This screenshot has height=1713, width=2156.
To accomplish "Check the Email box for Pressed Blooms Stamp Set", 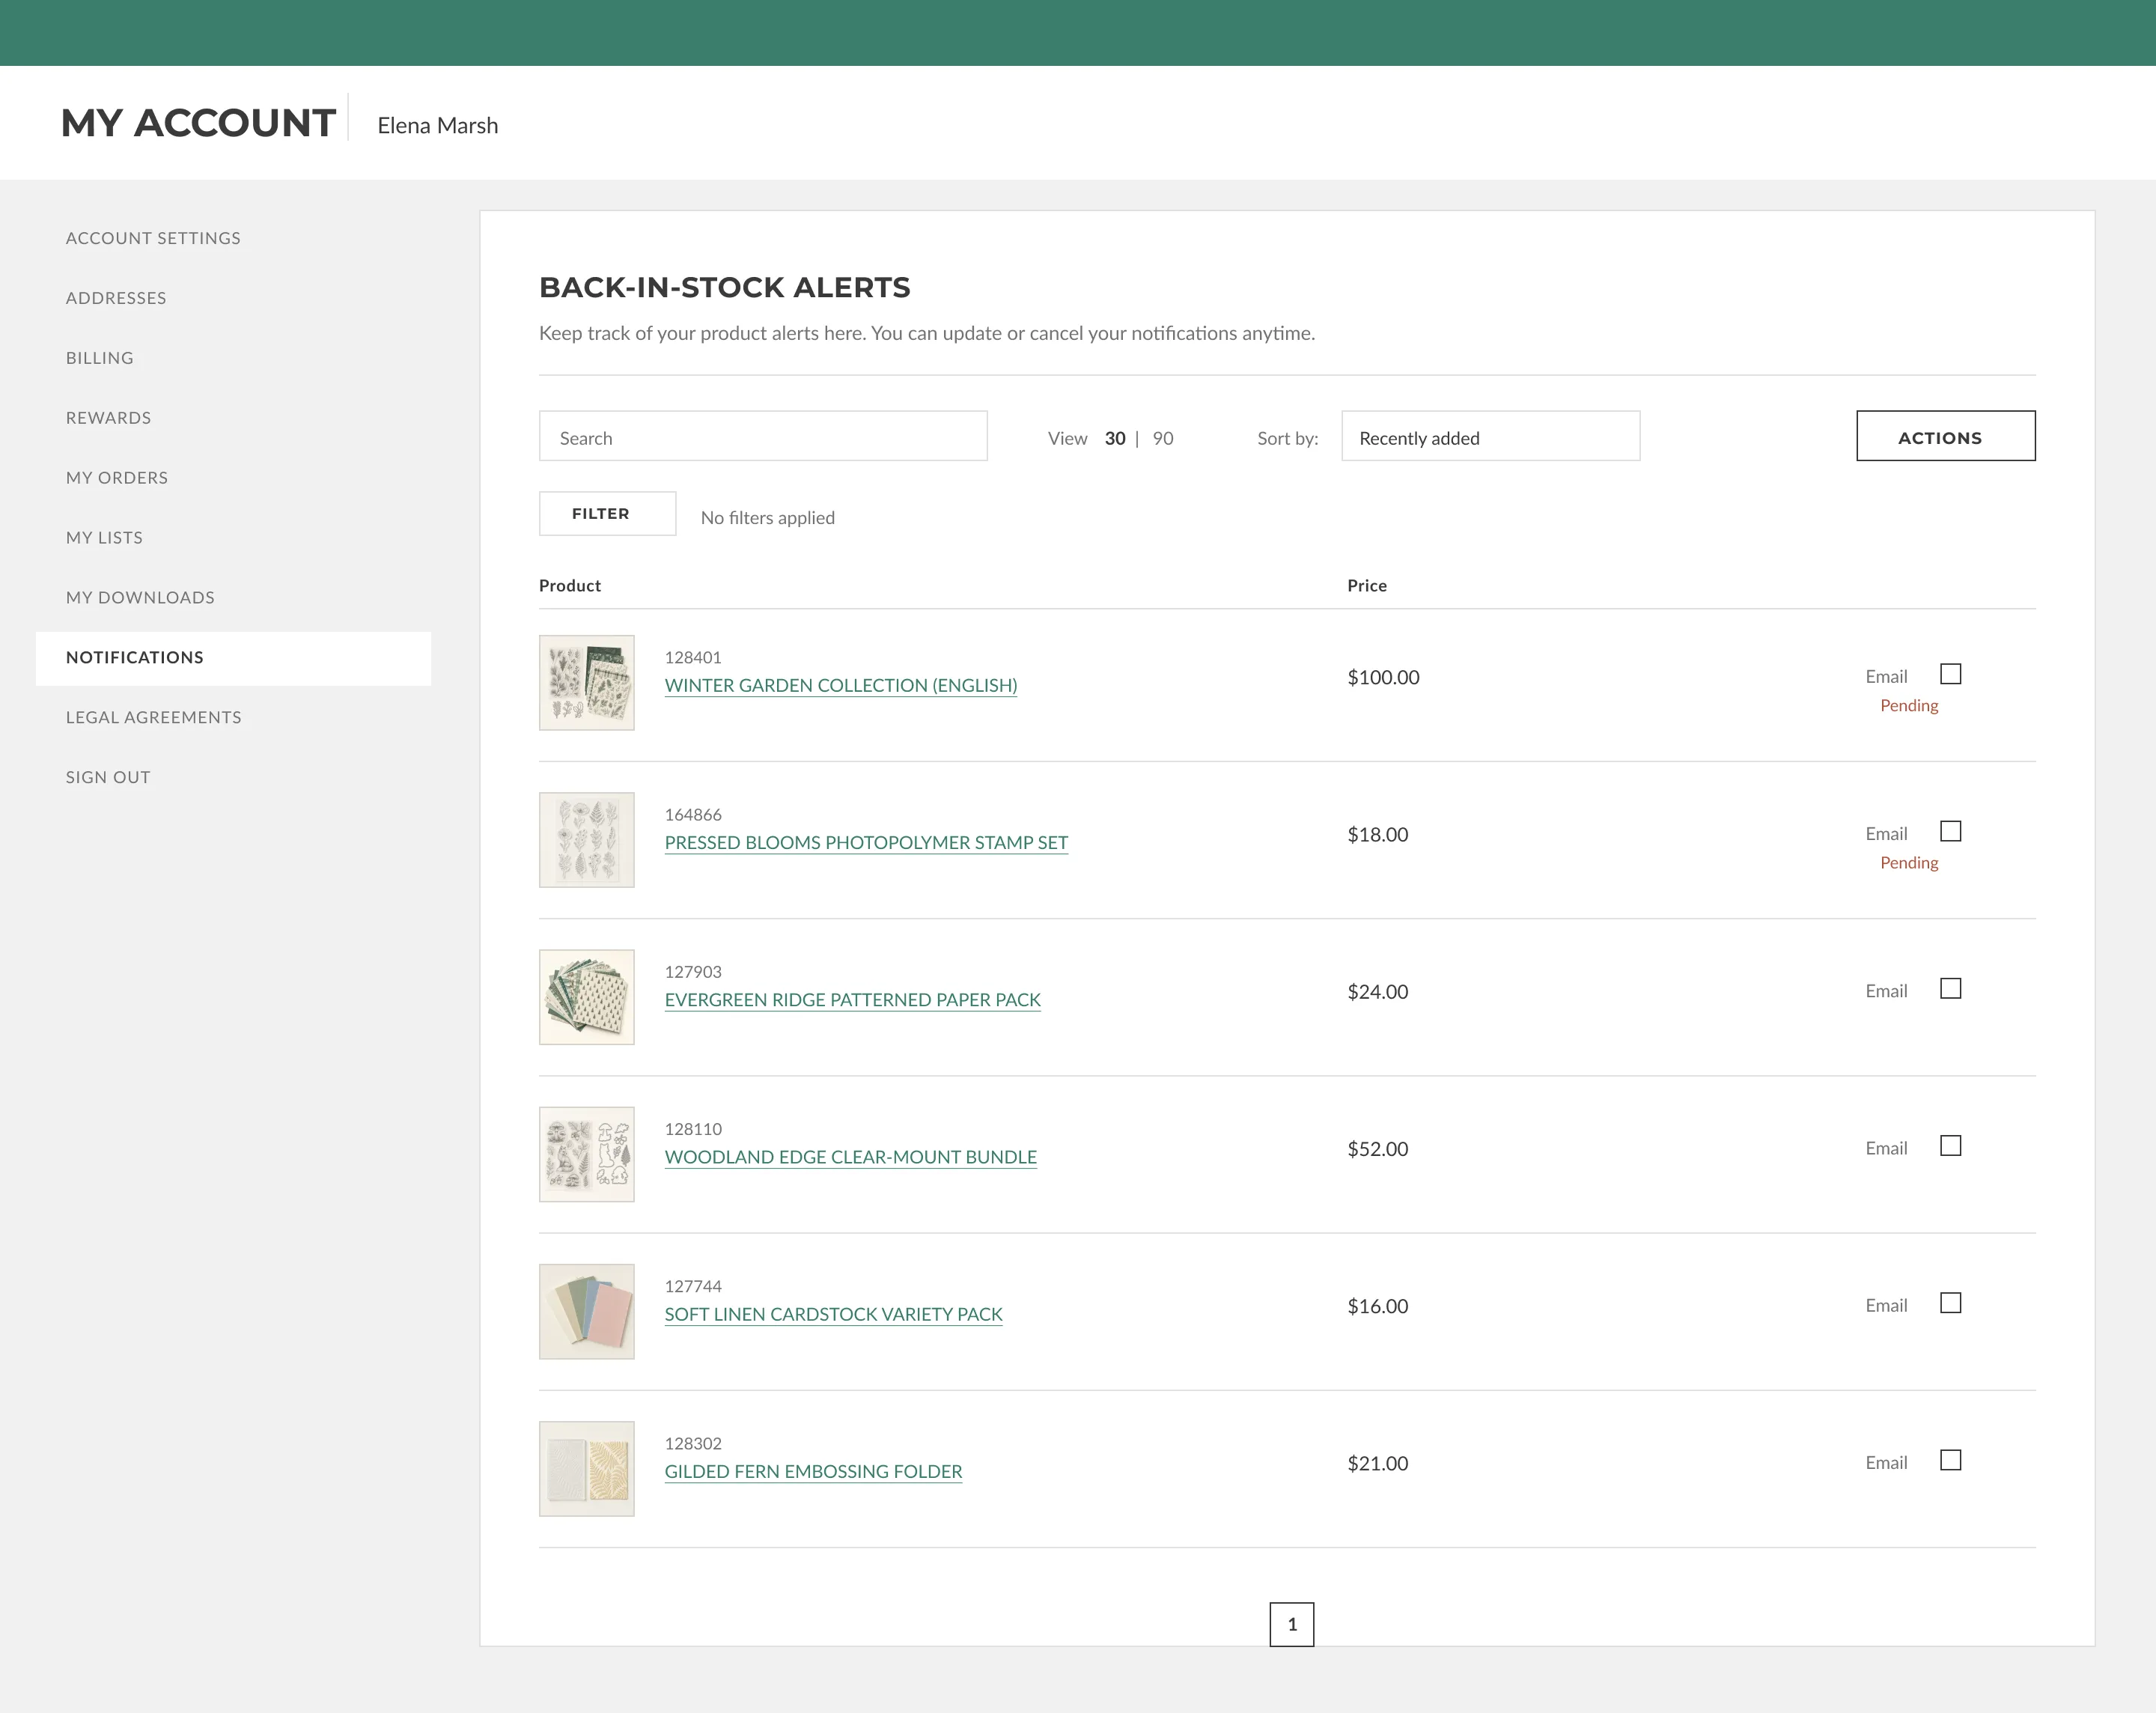I will pos(1950,831).
